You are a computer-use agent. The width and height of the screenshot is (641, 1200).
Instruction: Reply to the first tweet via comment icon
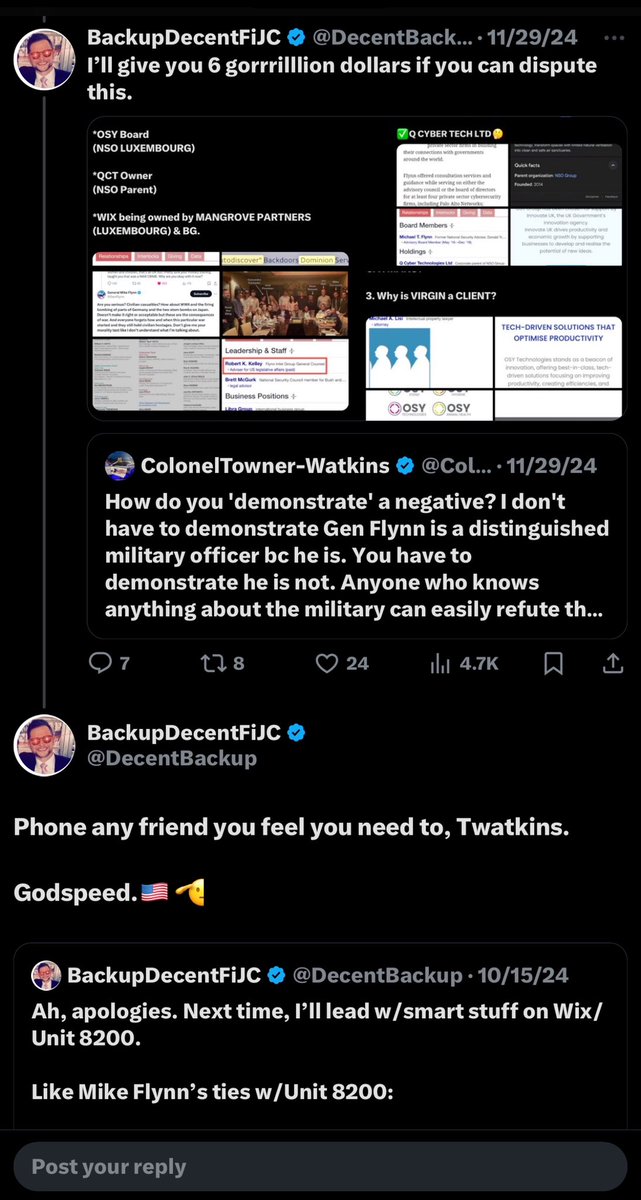coord(101,663)
